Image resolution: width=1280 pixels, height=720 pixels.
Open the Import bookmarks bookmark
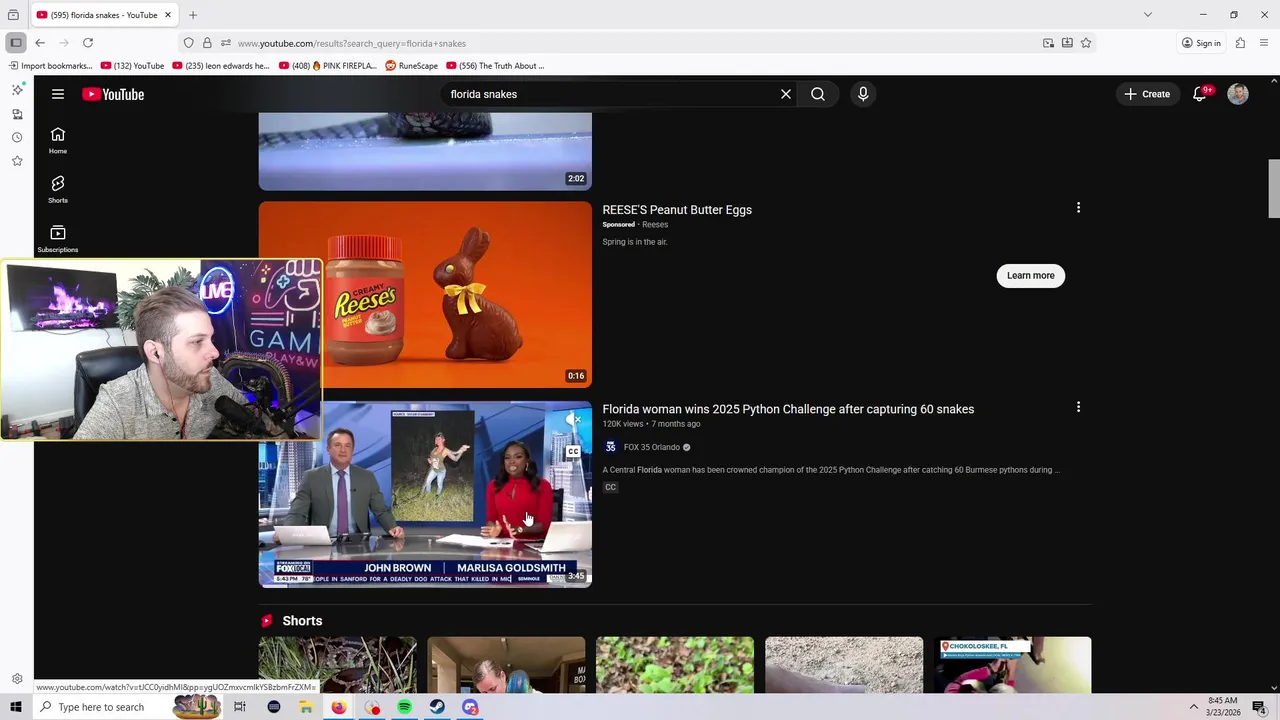click(50, 66)
